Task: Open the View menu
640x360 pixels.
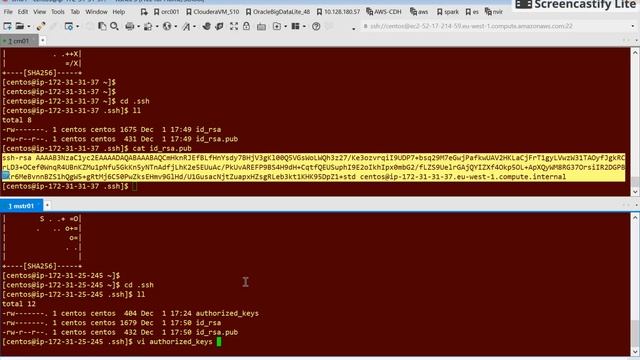Action: pos(40,12)
